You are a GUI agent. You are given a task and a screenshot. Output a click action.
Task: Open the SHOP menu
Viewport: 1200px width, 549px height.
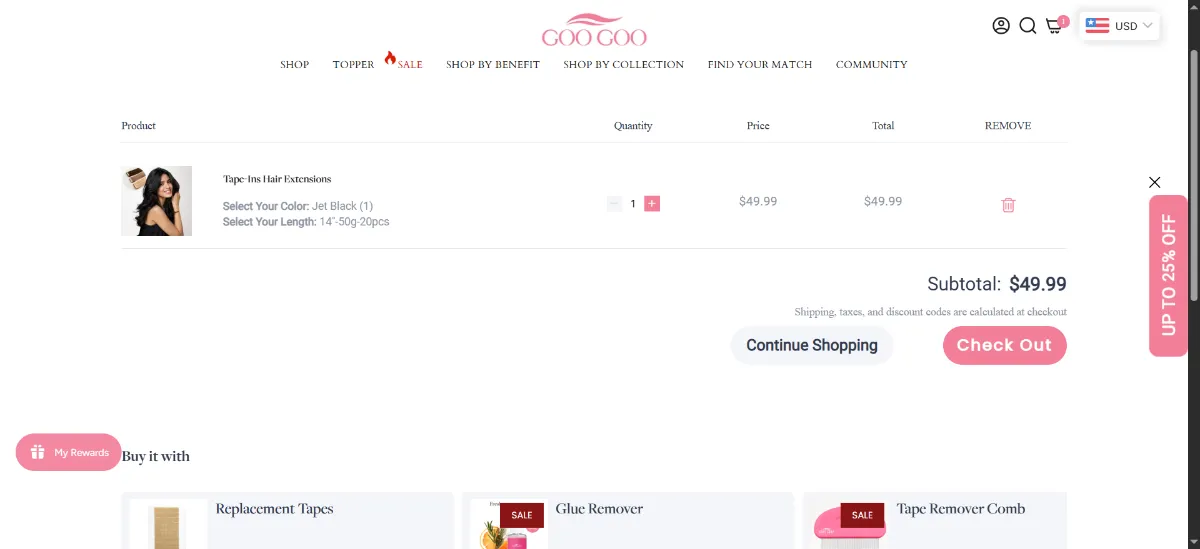(294, 64)
